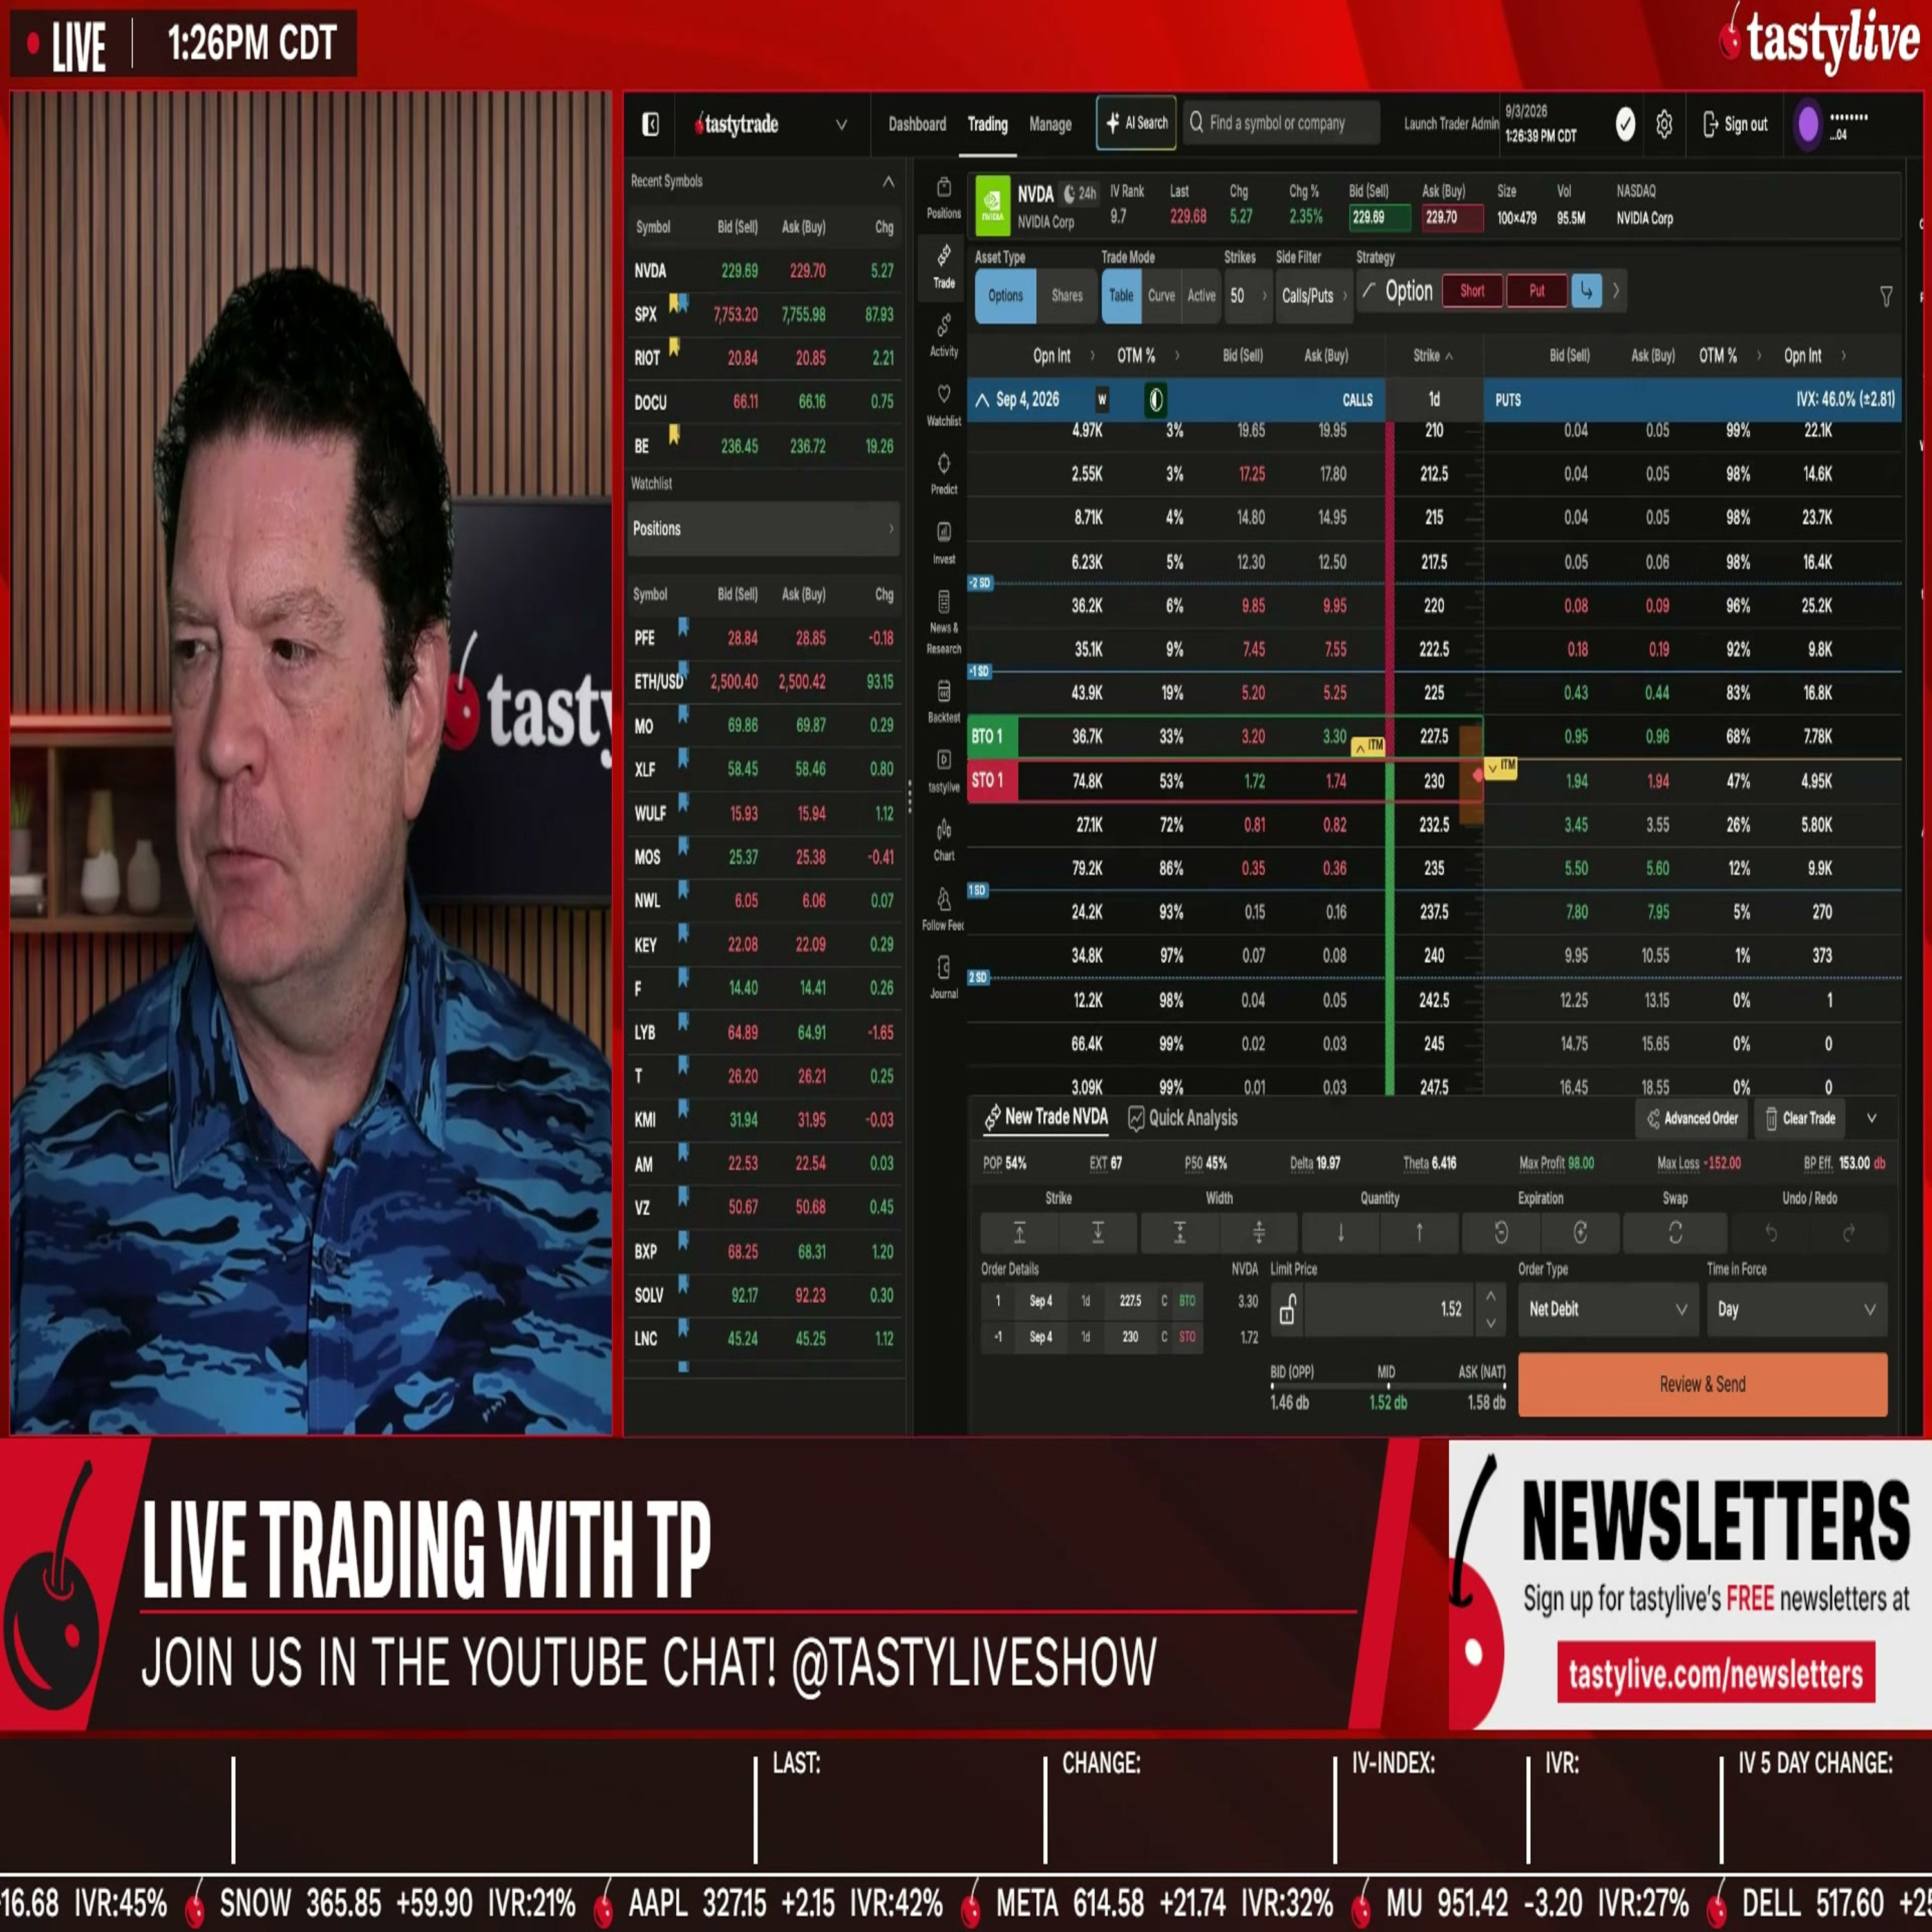This screenshot has height=1932, width=1932.
Task: Select the Options asset type toggle
Action: (1005, 296)
